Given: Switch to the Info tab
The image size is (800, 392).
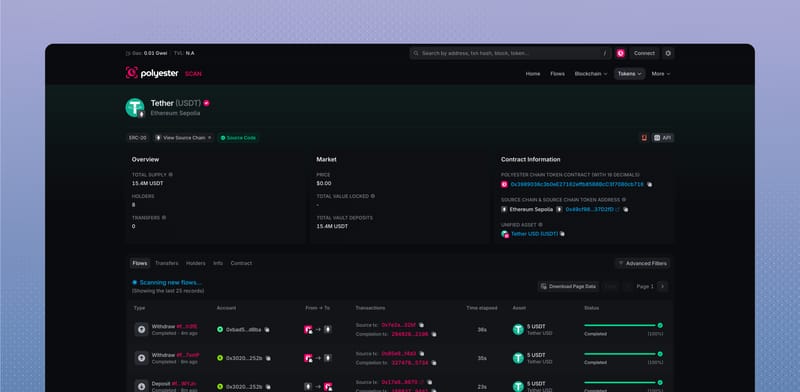Looking at the screenshot, I should [x=218, y=263].
